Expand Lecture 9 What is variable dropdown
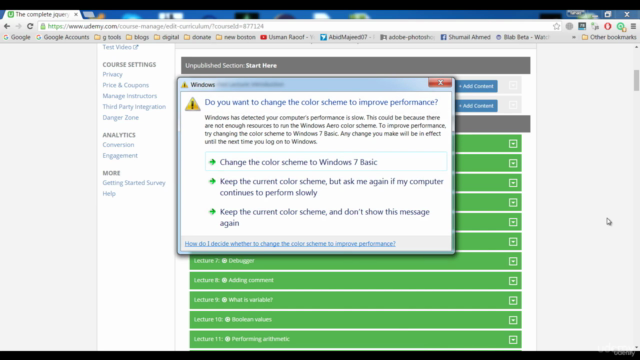This screenshot has width=640, height=360. pos(513,300)
